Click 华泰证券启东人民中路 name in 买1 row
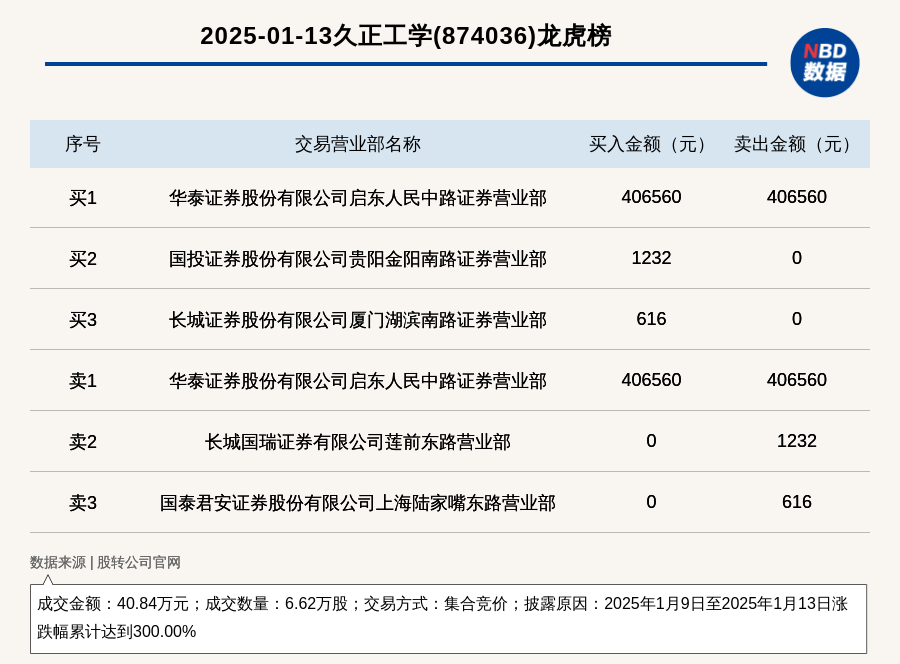The width and height of the screenshot is (900, 664). (358, 198)
